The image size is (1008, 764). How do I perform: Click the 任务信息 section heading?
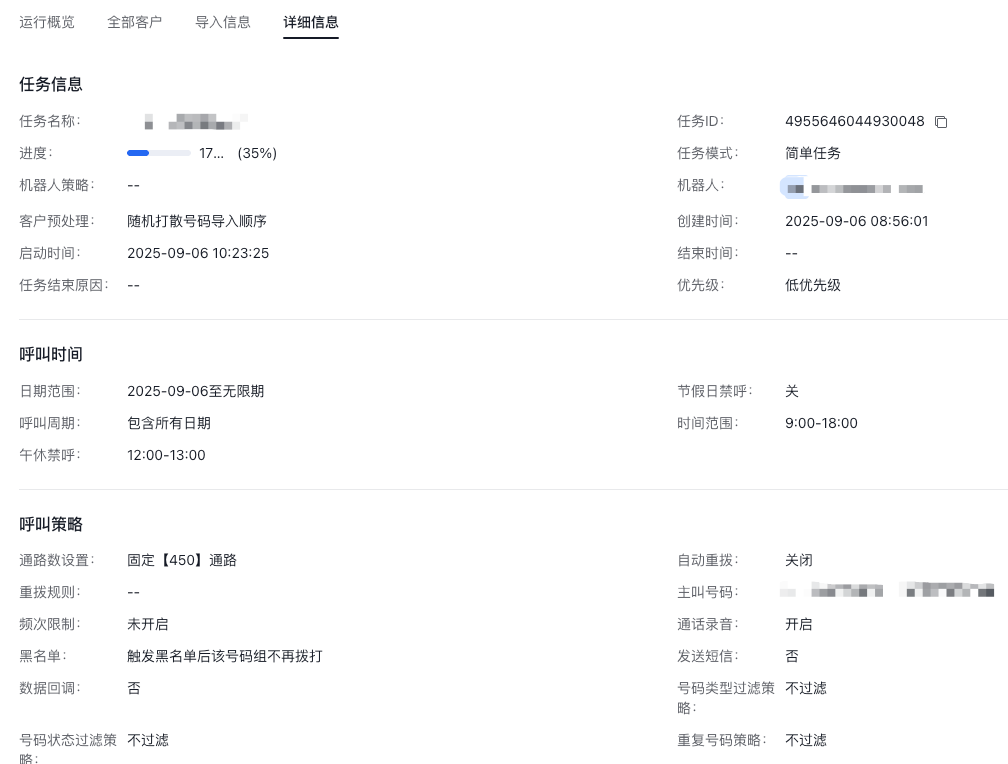51,84
